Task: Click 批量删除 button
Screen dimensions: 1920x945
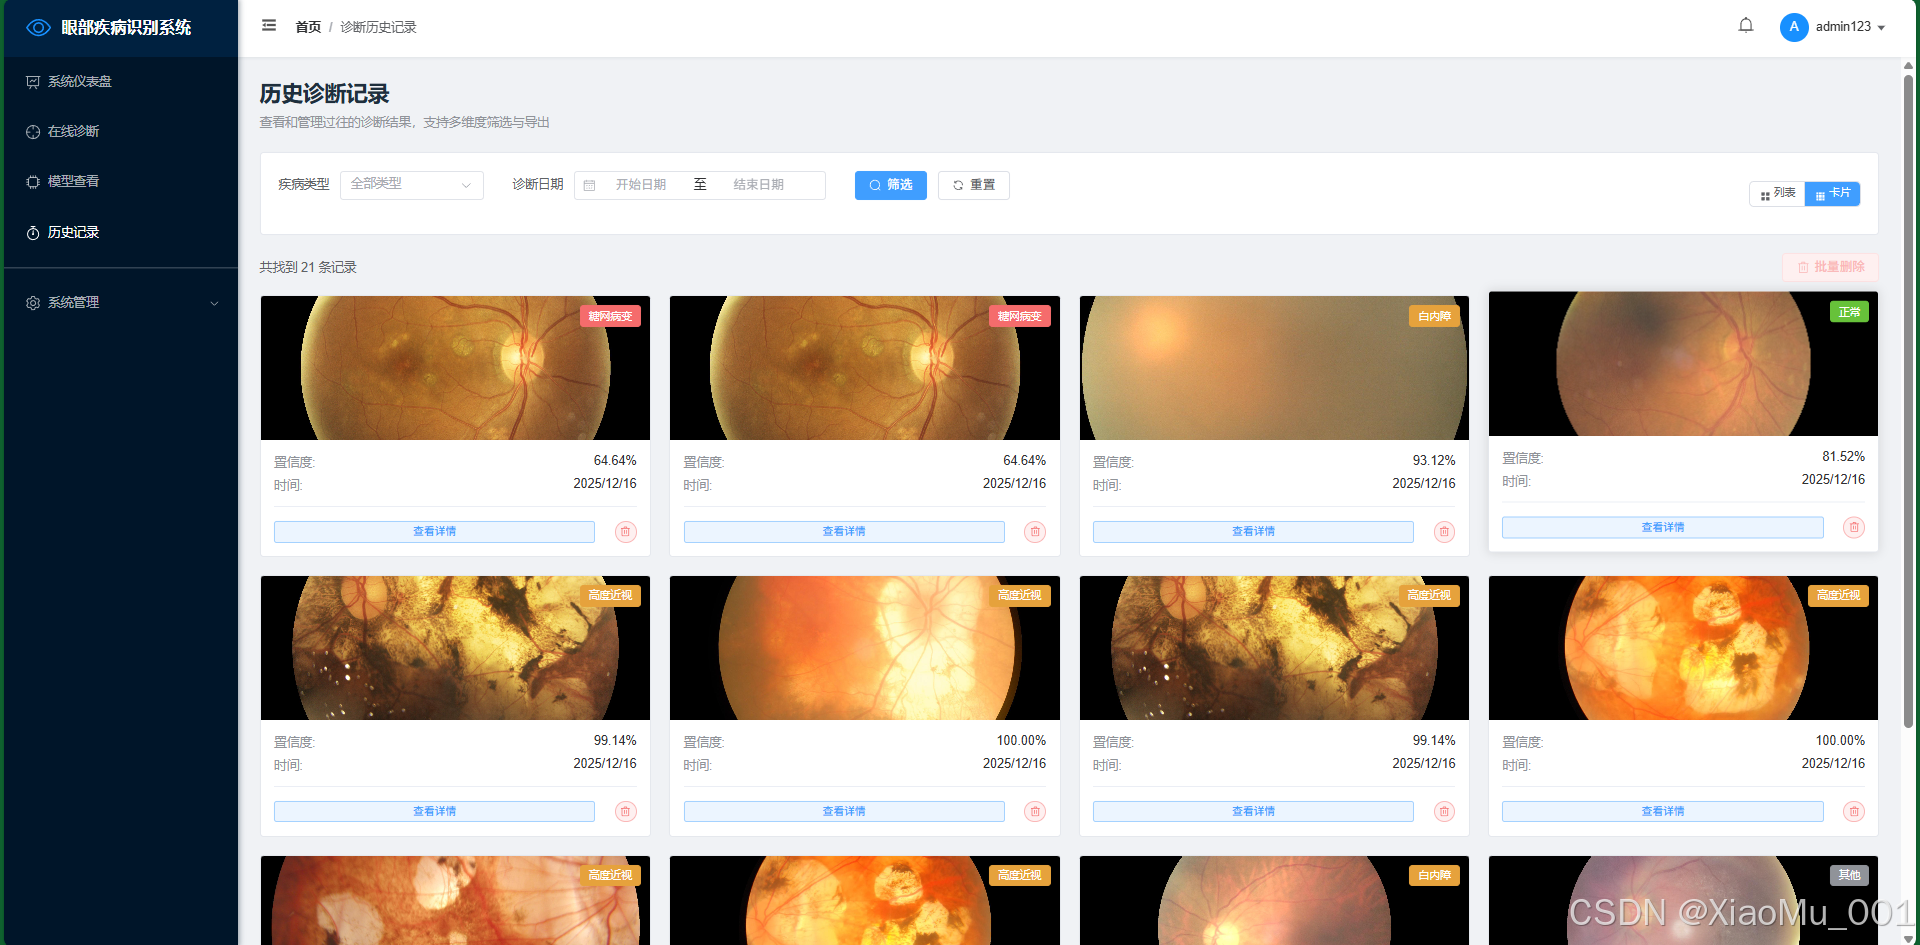Action: point(1830,267)
